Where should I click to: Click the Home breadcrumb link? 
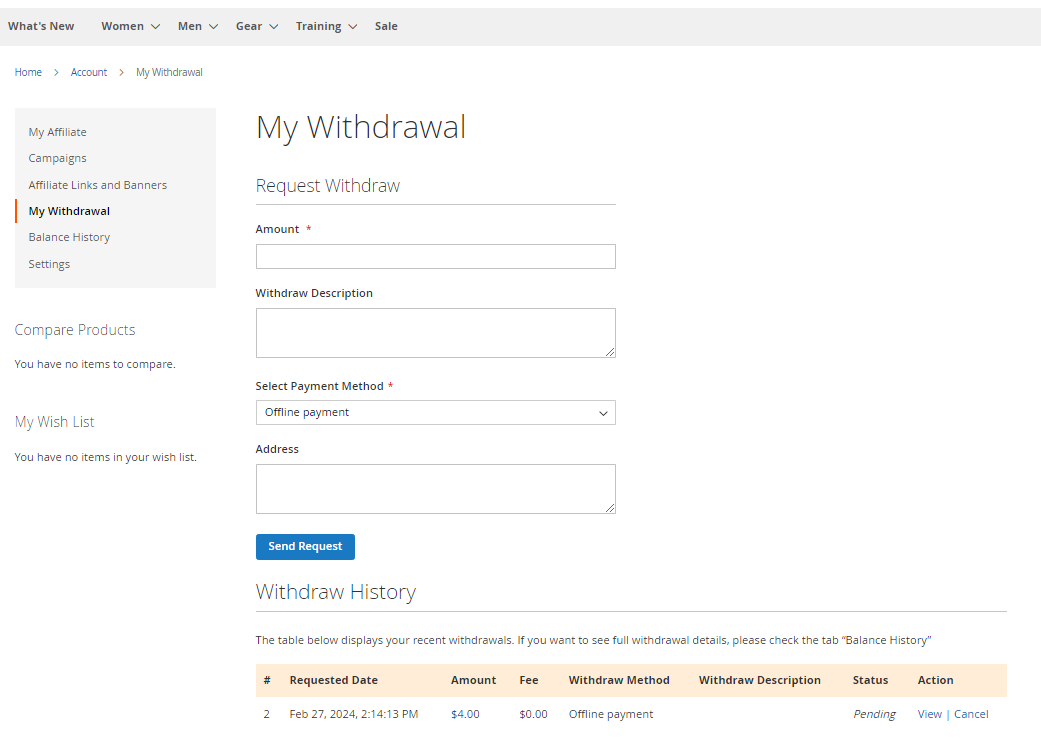[x=28, y=73]
